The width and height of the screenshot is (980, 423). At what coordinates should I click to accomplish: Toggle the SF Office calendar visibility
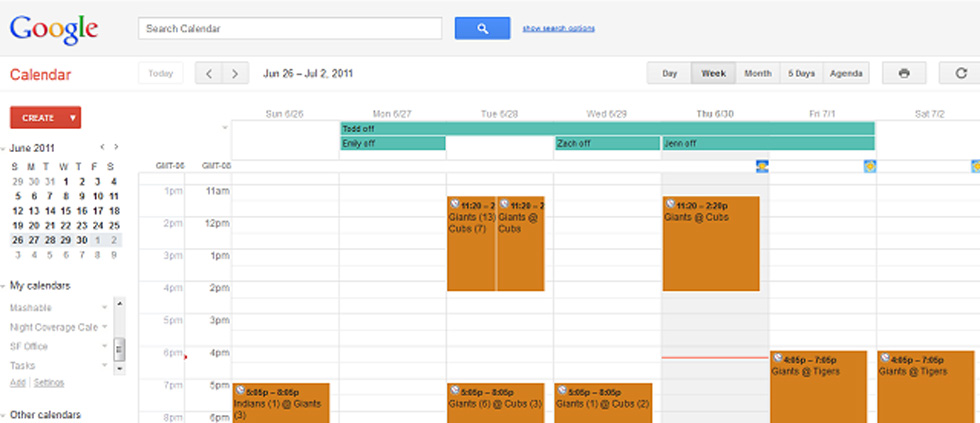(29, 346)
